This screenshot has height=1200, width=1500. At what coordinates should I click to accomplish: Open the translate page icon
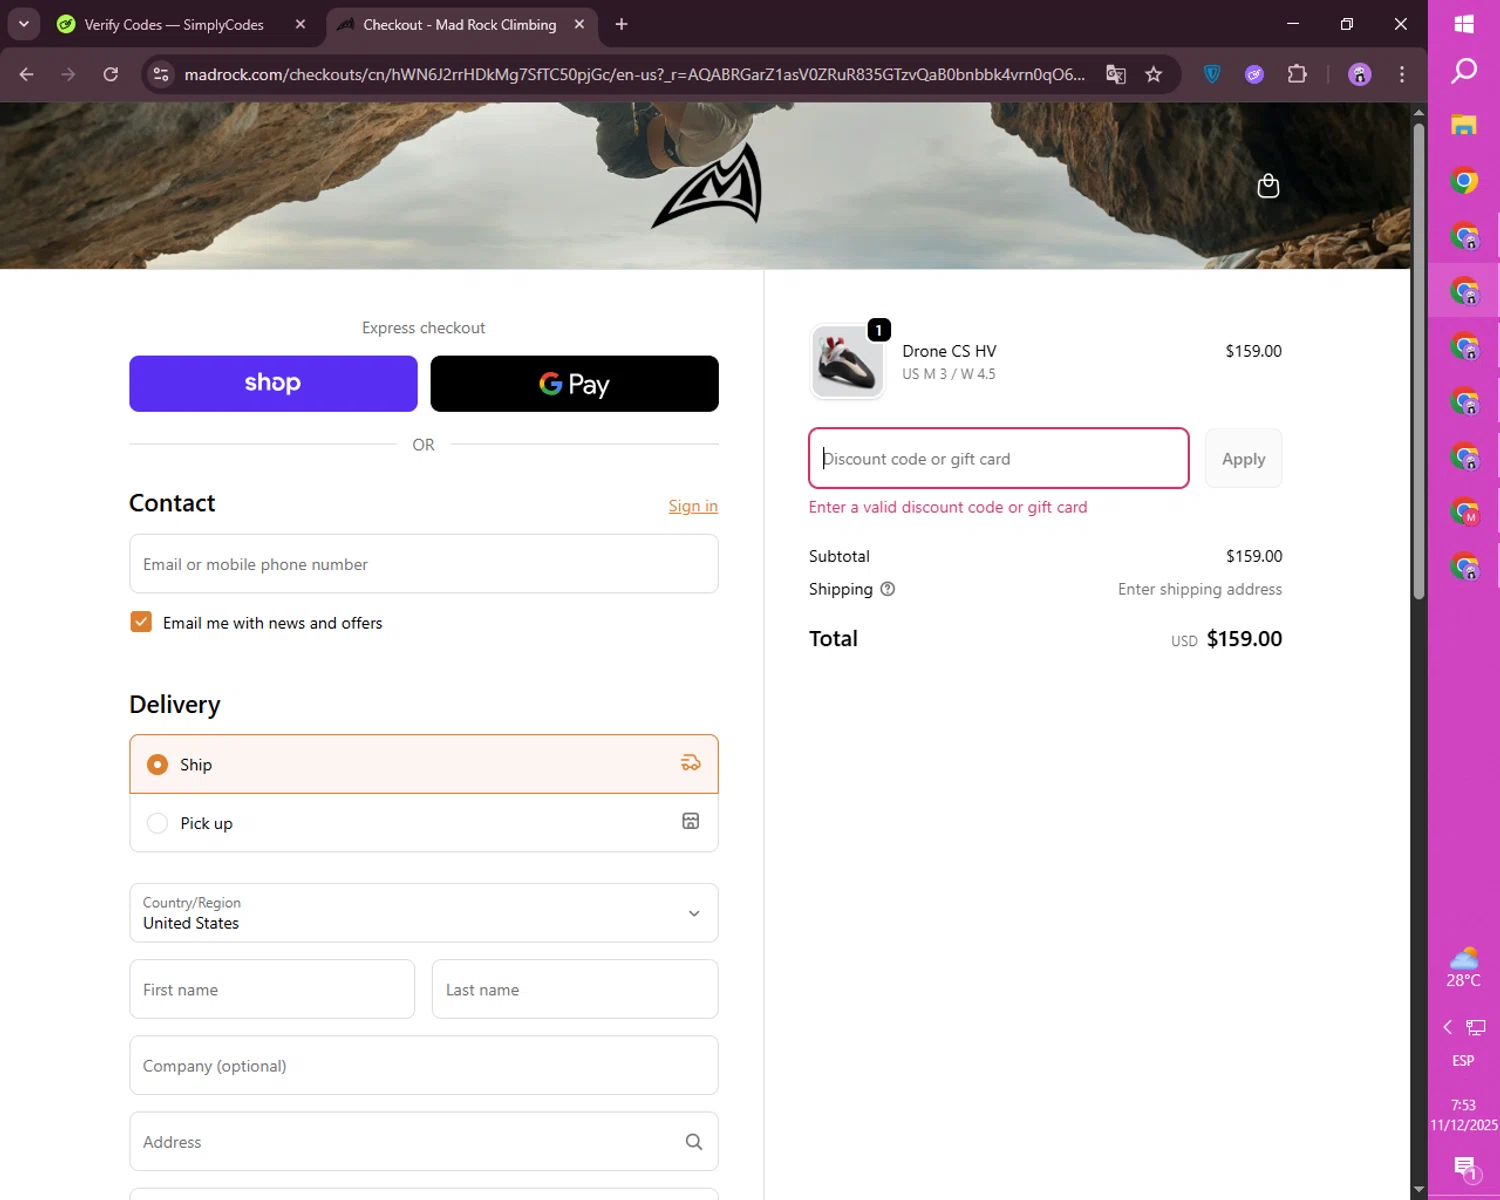[1116, 74]
